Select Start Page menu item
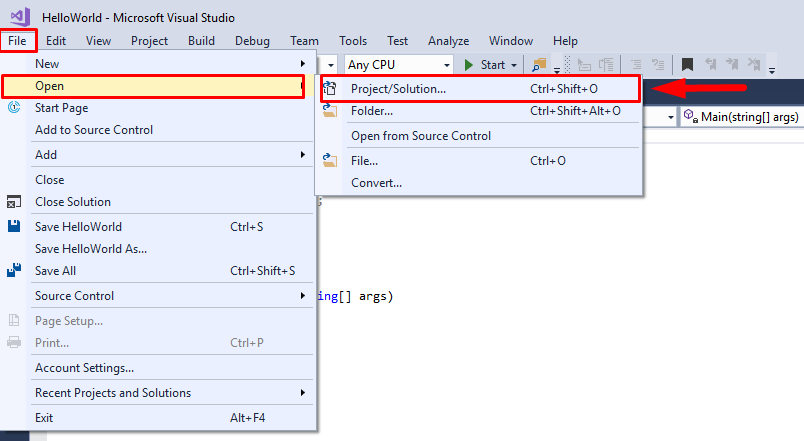Screen dimensions: 804x441 point(158,108)
